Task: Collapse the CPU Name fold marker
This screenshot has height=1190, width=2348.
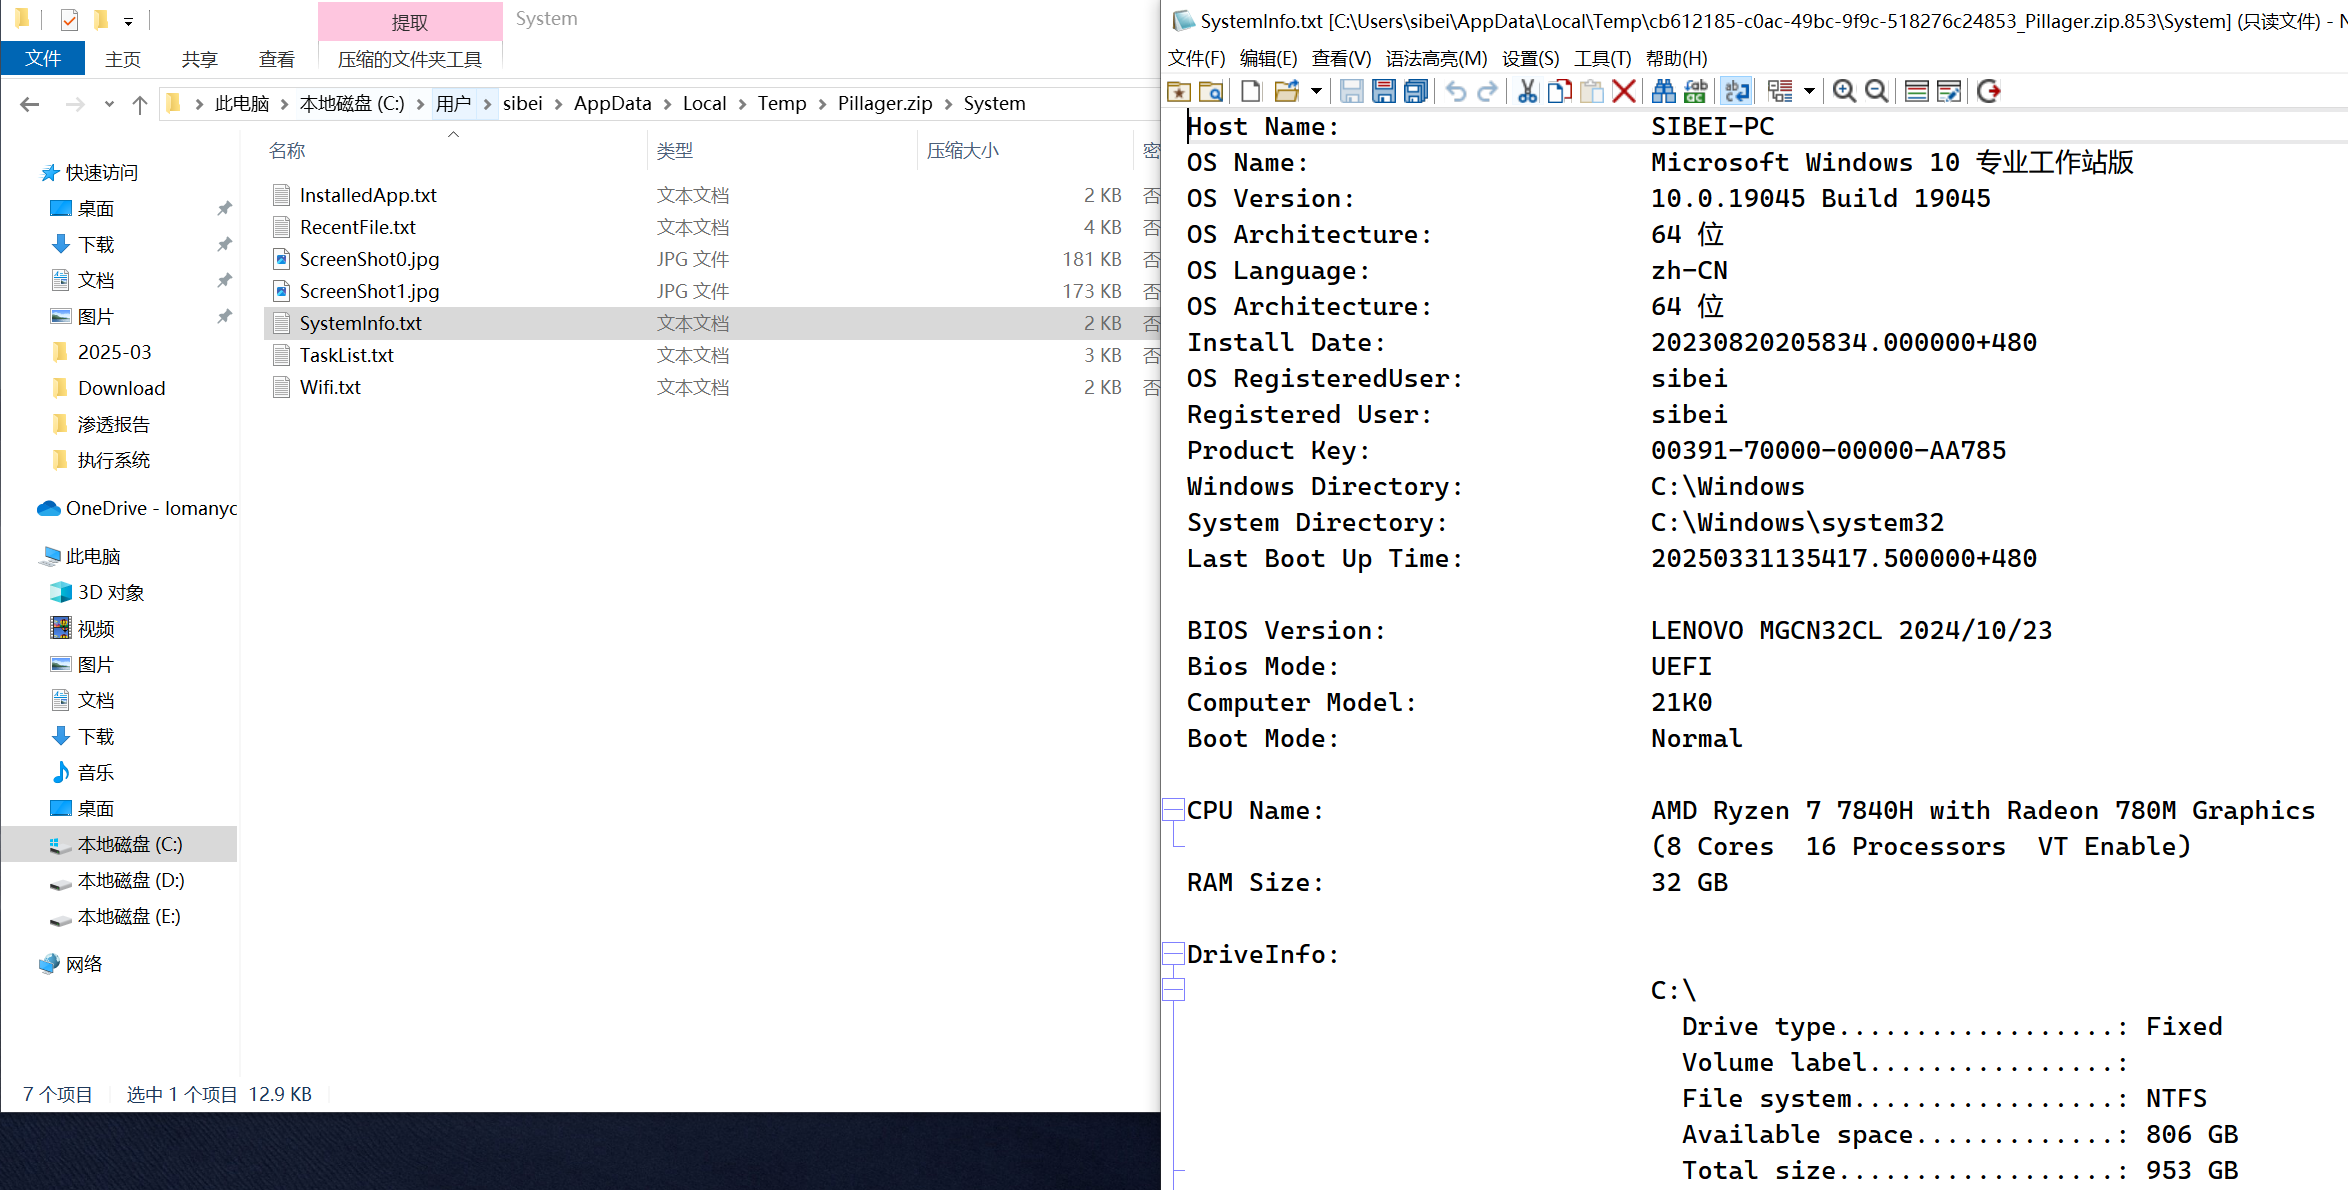Action: point(1173,810)
